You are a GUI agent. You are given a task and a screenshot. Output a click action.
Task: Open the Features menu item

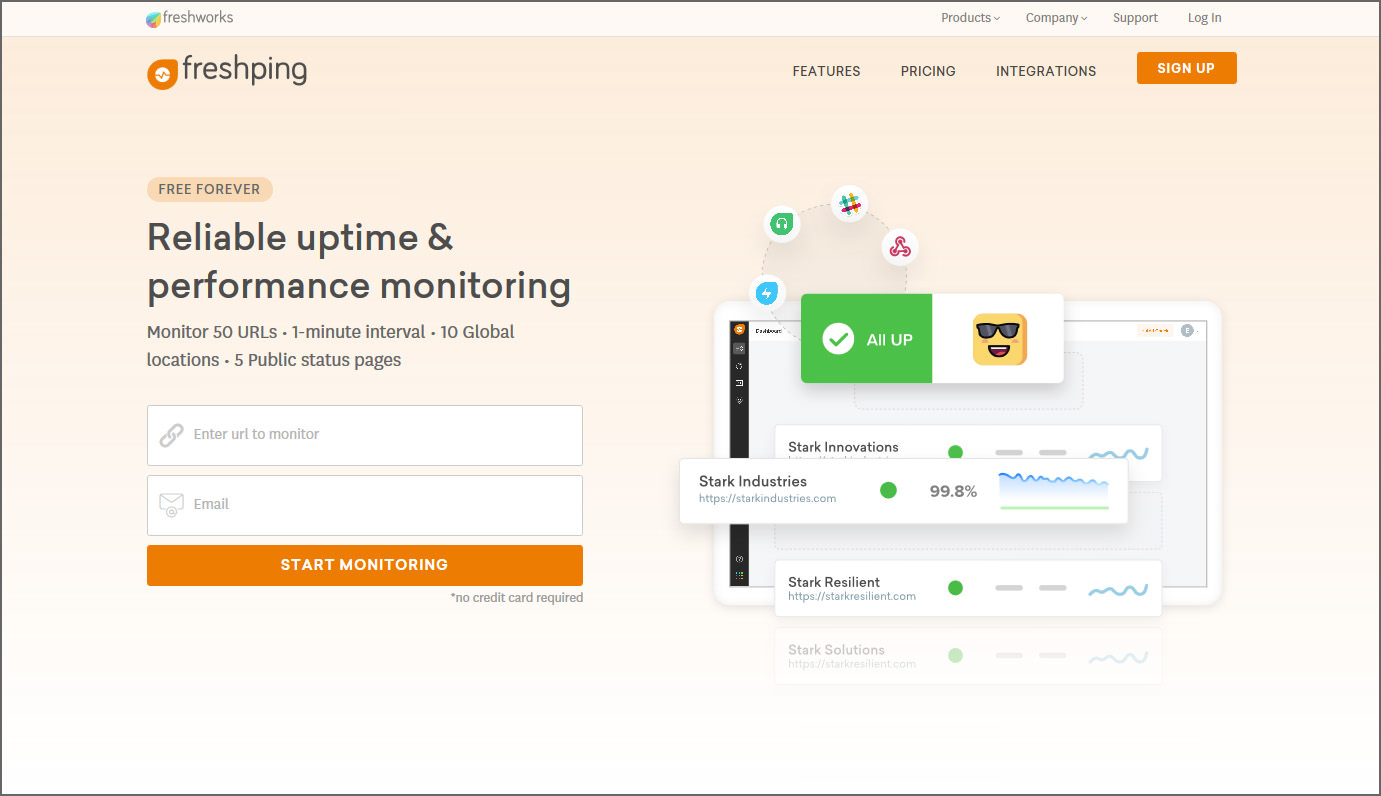coord(826,71)
